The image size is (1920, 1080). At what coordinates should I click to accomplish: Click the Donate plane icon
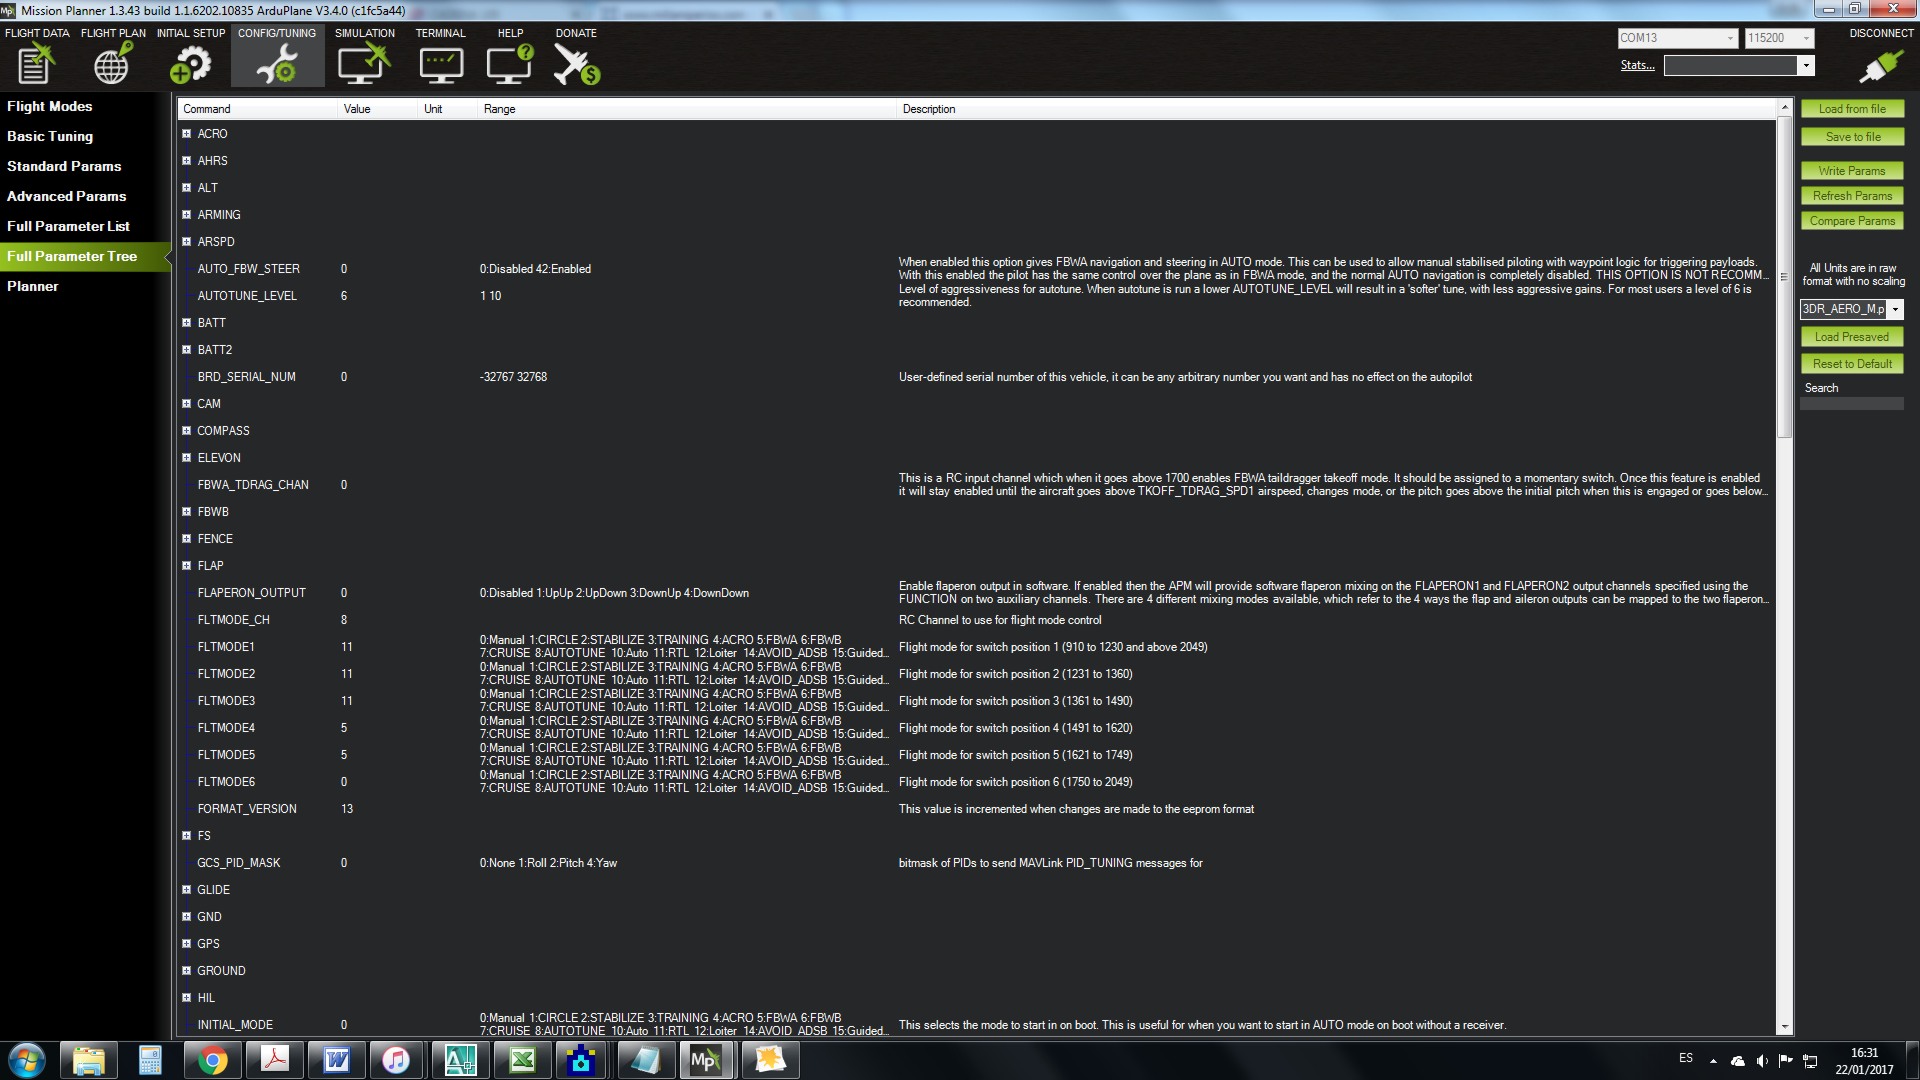point(576,64)
